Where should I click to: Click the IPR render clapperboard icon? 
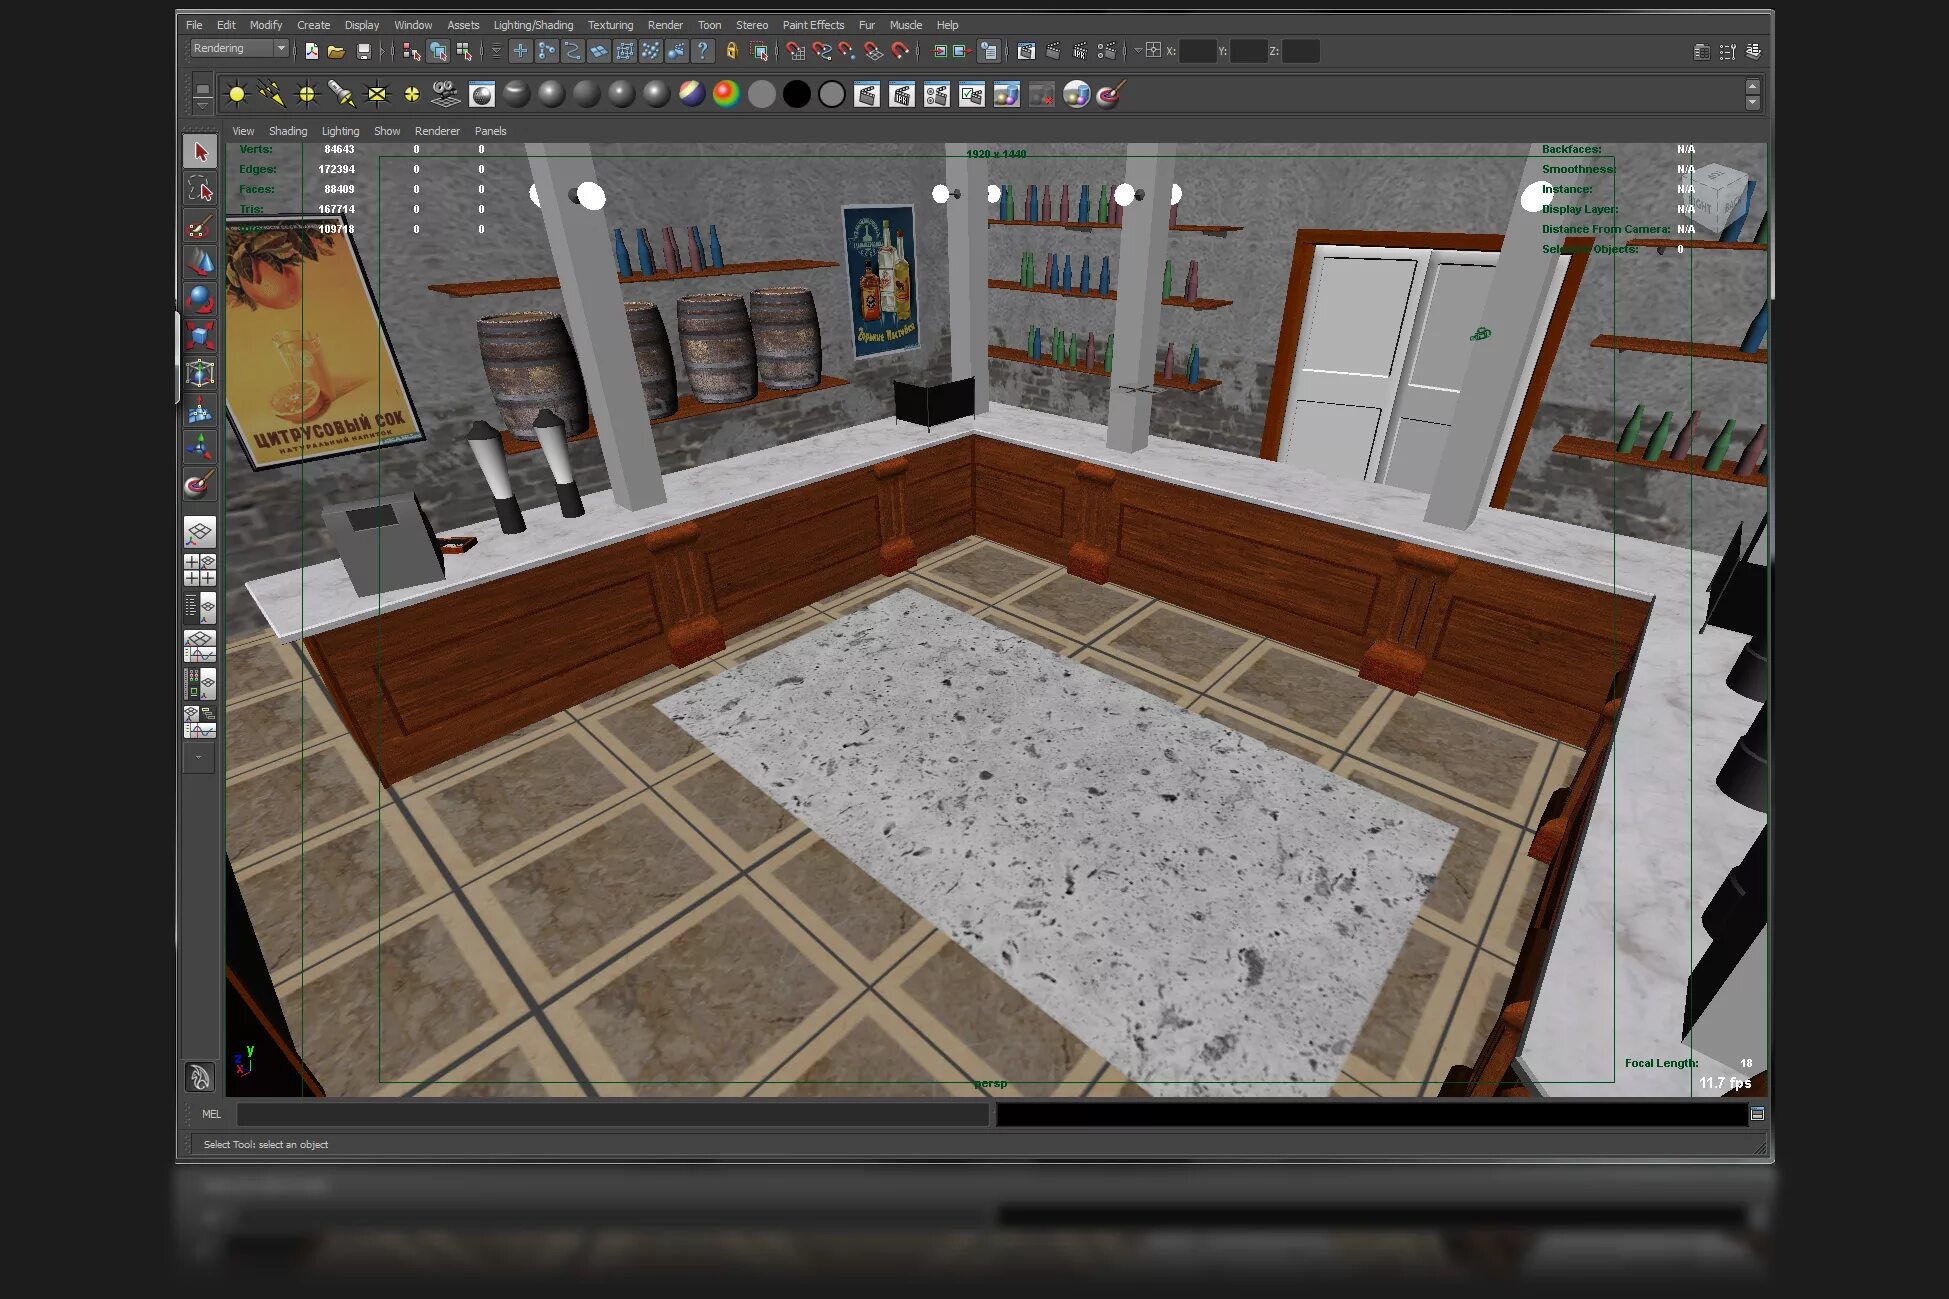[901, 95]
